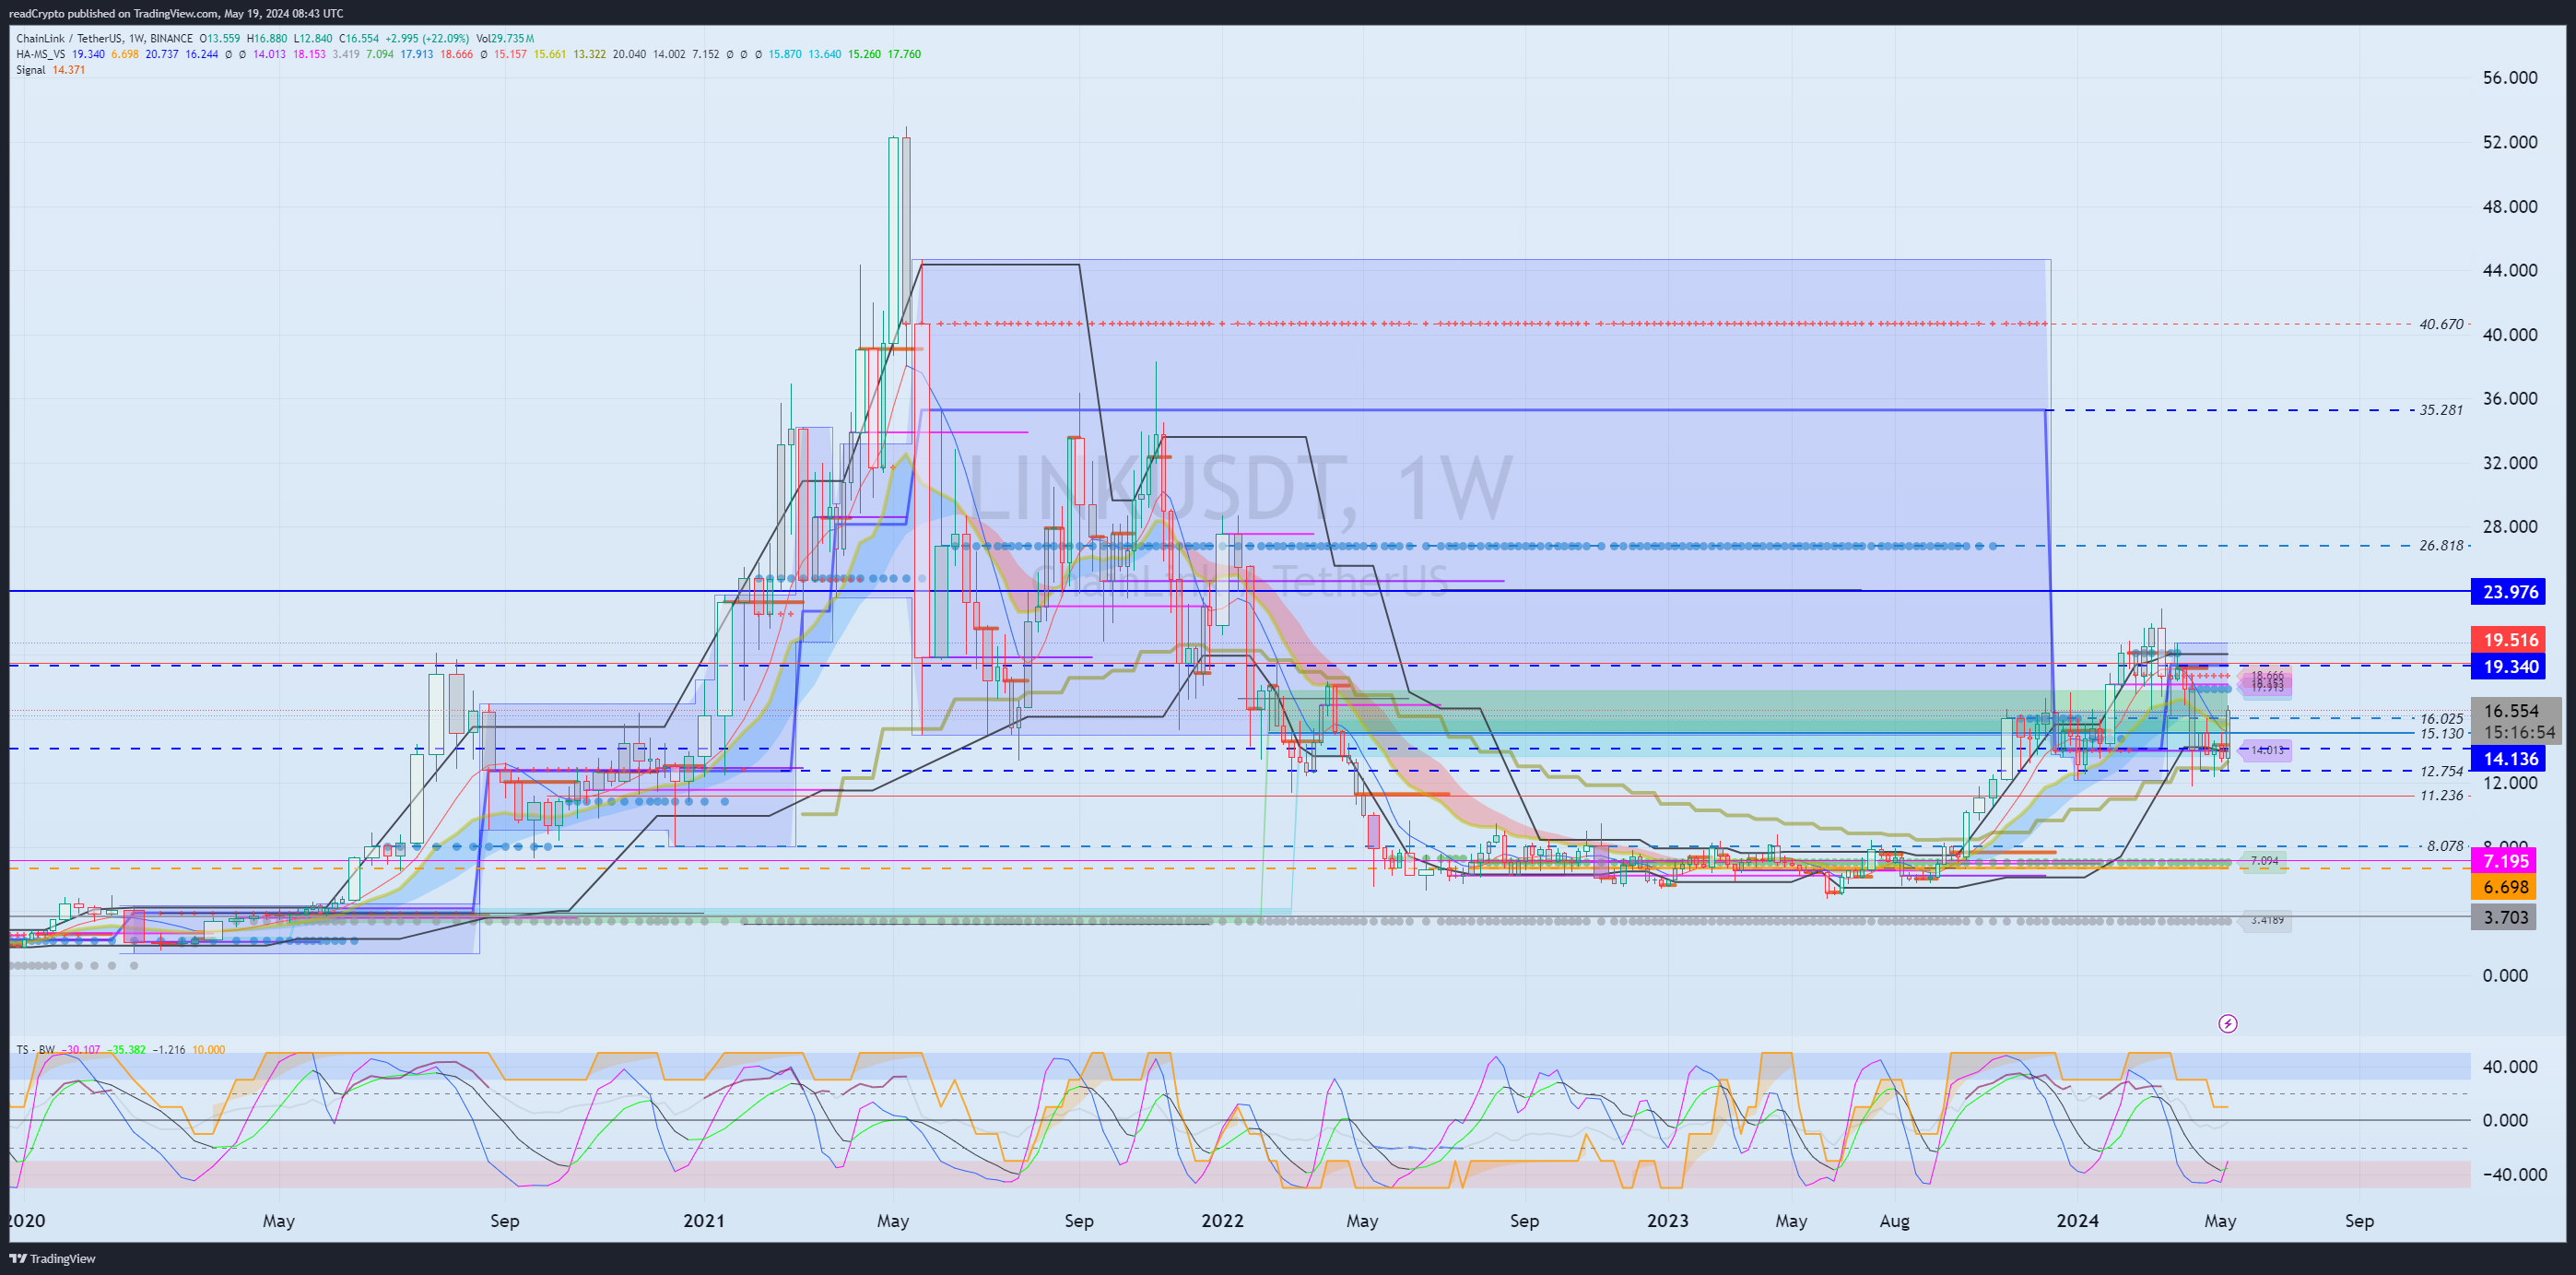Click the L12.840 low value in legend

[x=312, y=39]
